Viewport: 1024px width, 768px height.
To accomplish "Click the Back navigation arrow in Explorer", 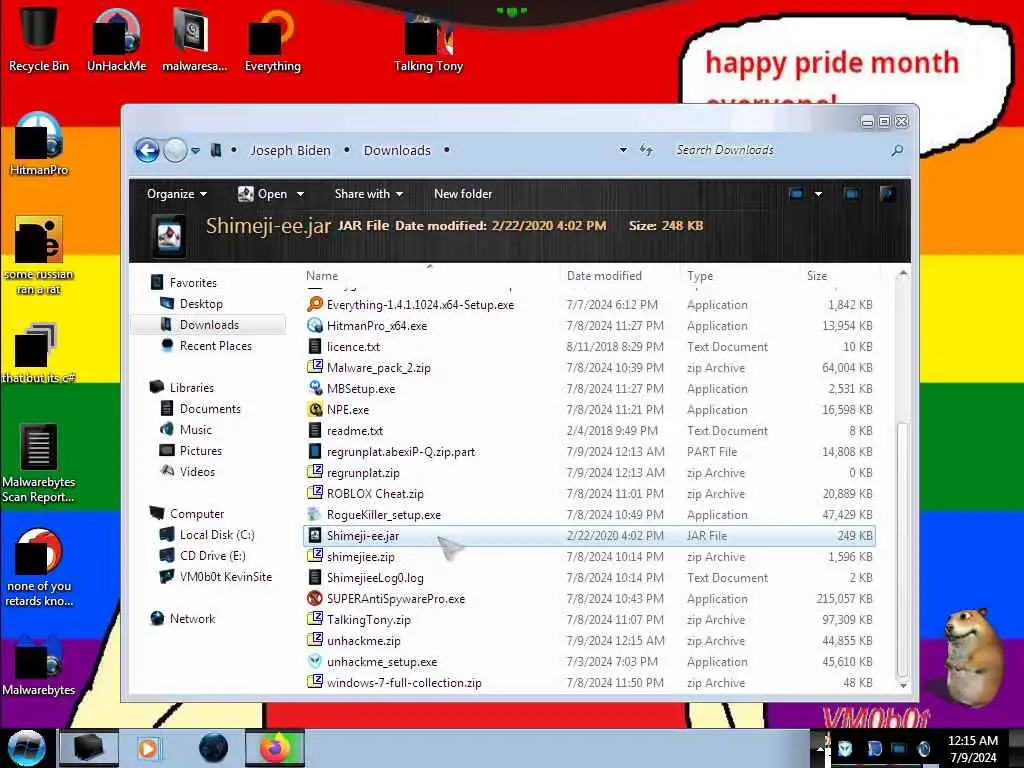I will [147, 151].
